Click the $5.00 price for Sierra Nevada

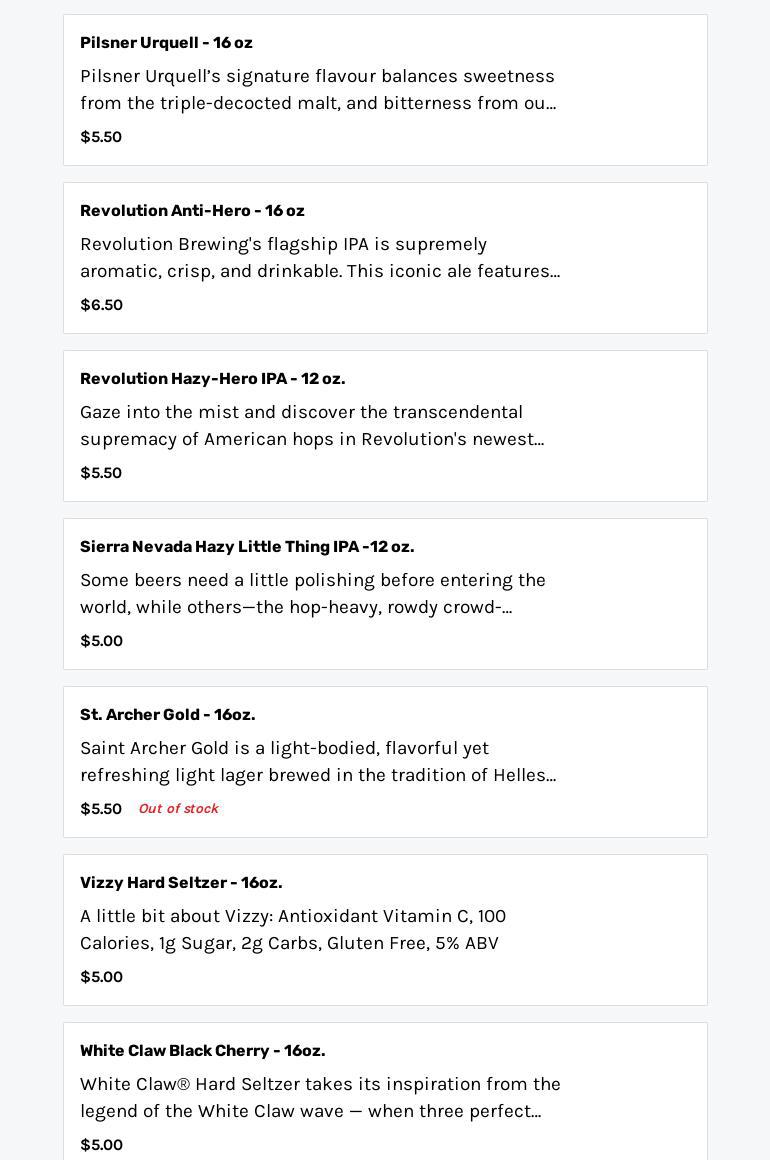tap(101, 641)
